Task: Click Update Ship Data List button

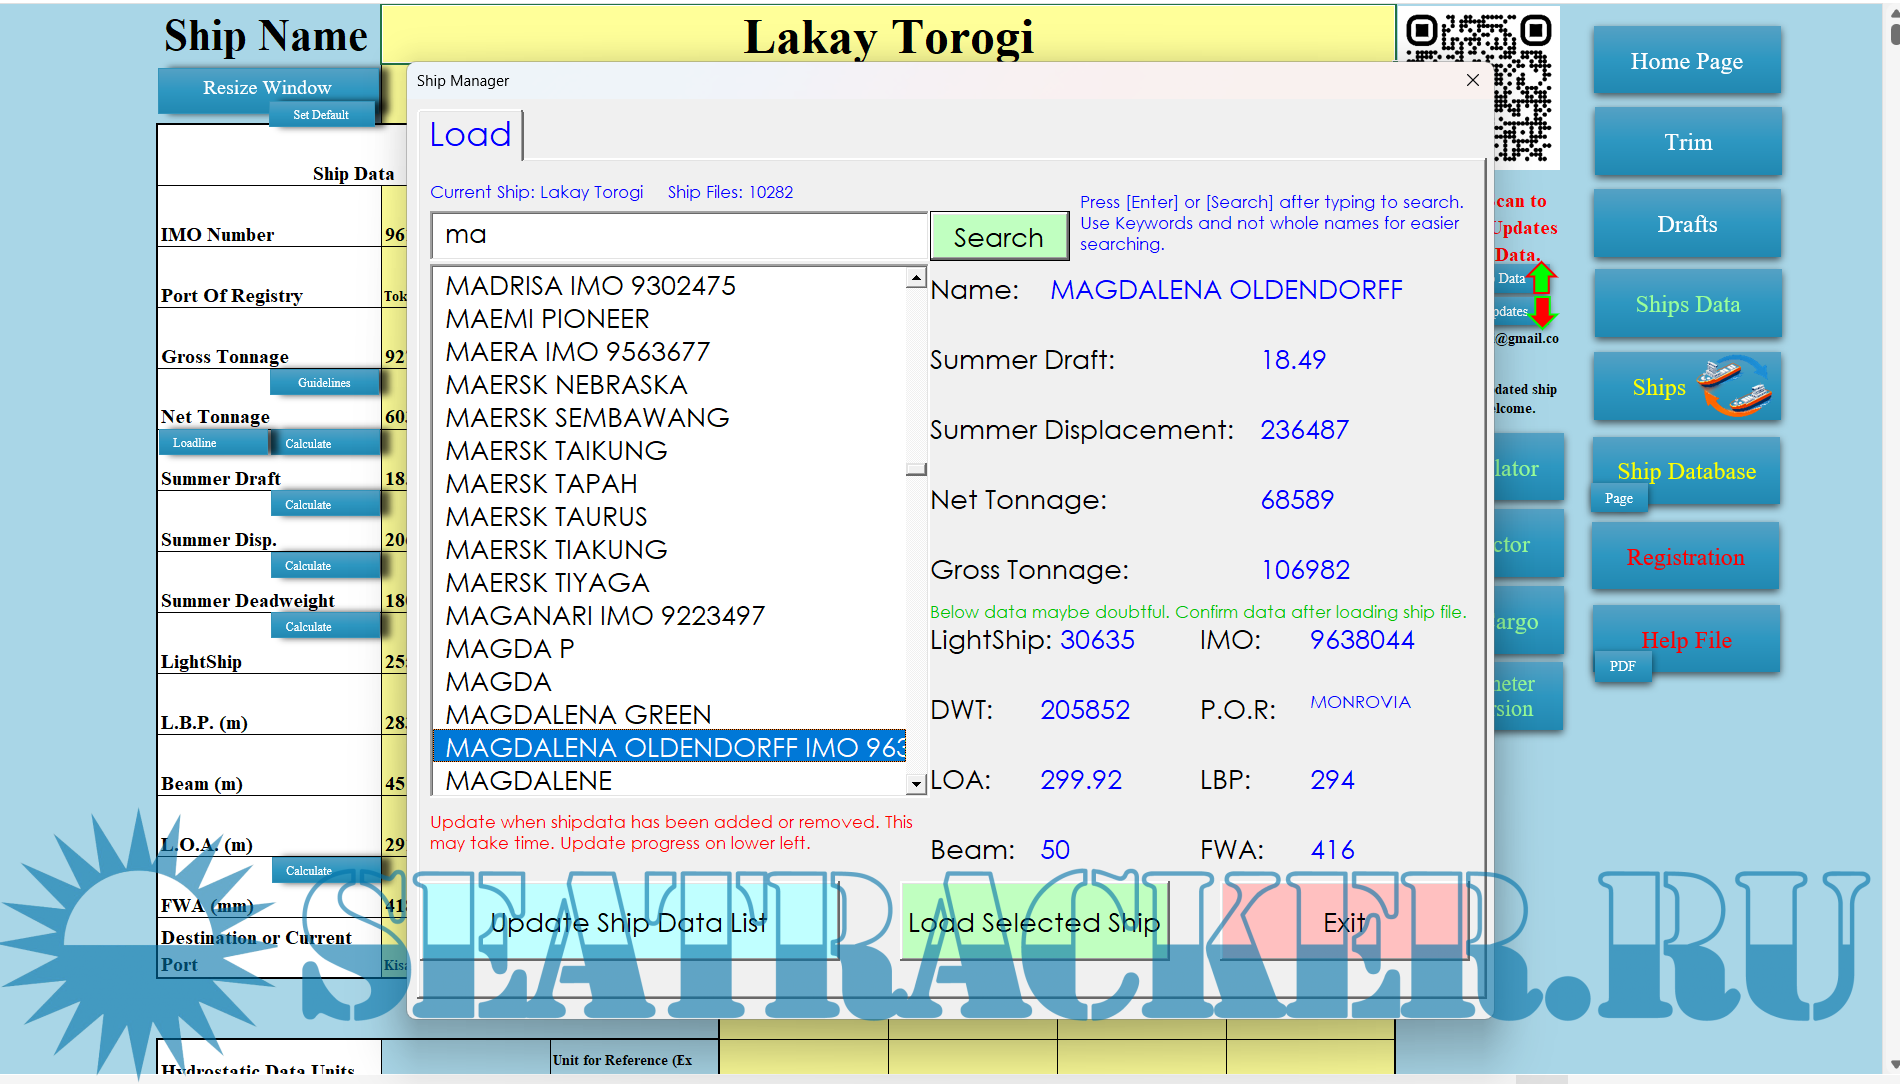Action: [628, 922]
